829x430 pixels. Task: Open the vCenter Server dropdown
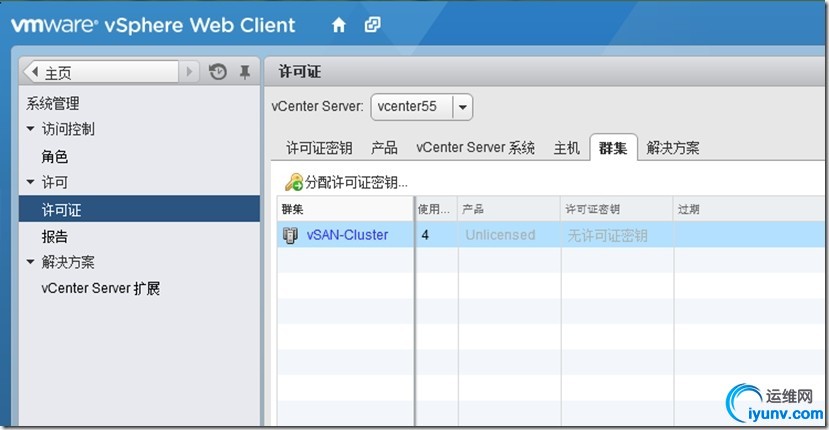point(462,107)
